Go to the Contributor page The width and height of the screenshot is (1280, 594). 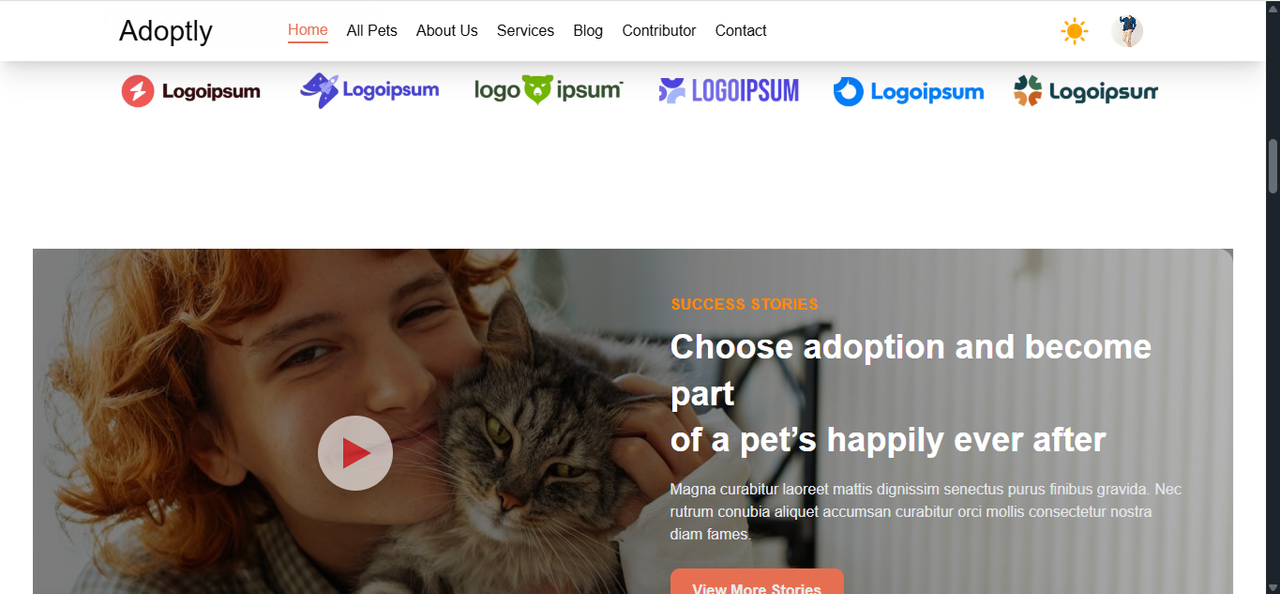659,31
